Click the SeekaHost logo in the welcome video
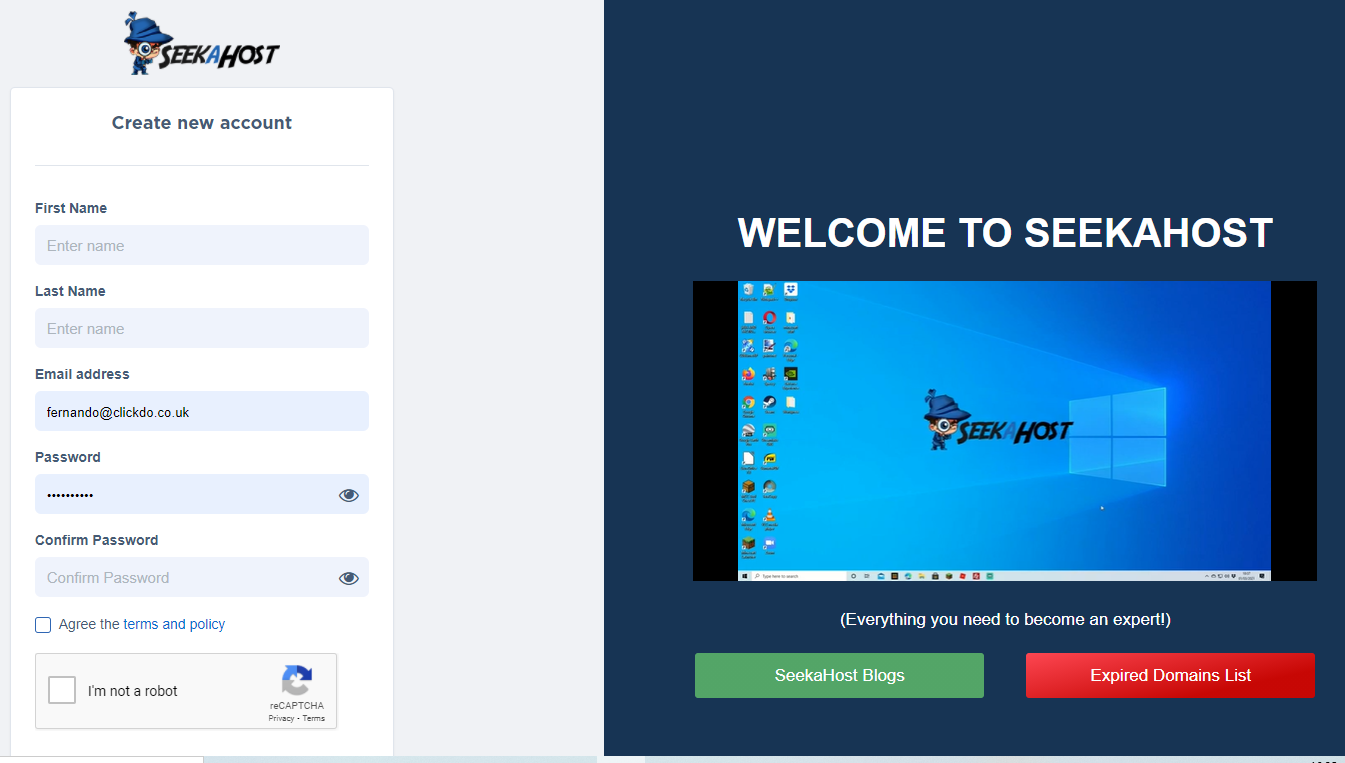This screenshot has width=1345, height=763. (997, 420)
